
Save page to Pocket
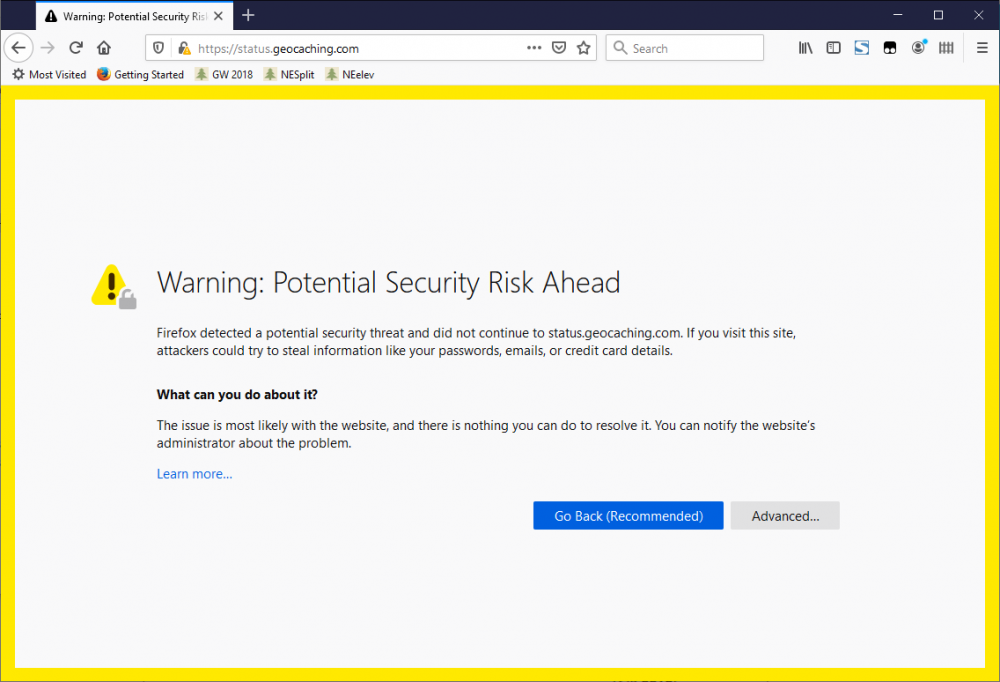(x=559, y=48)
